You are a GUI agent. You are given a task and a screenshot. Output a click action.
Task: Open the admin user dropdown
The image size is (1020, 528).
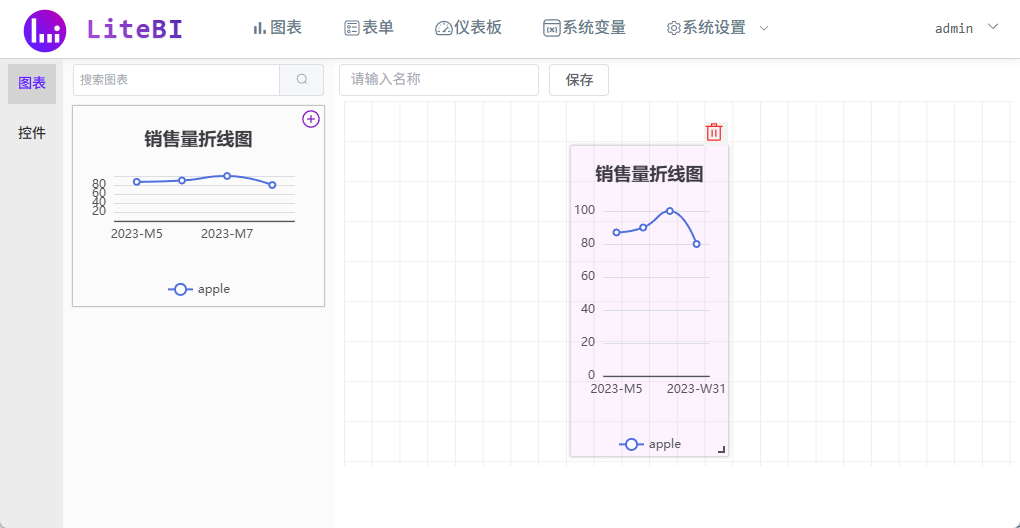pos(966,28)
